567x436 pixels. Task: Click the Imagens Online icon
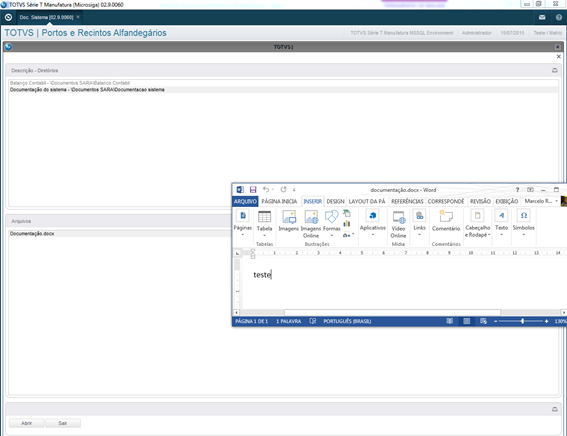(311, 224)
